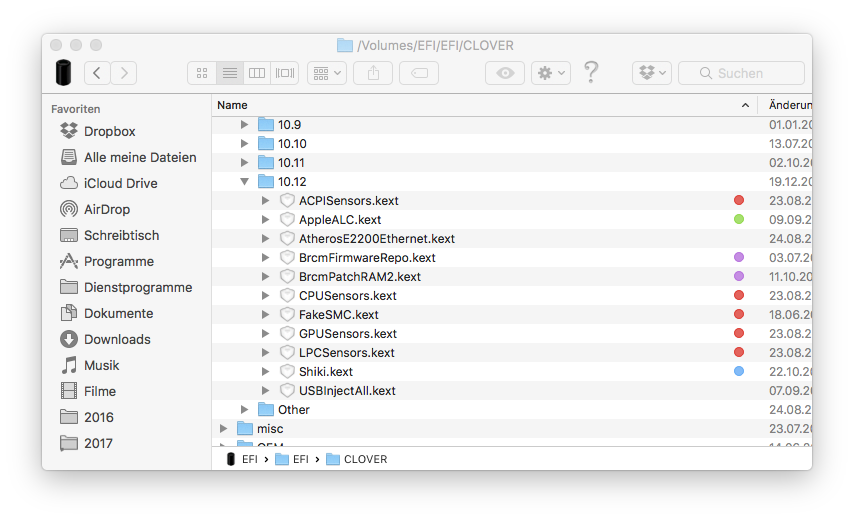Click the Änderungsdatum column header
Image resolution: width=854 pixels, height=520 pixels.
(x=790, y=105)
